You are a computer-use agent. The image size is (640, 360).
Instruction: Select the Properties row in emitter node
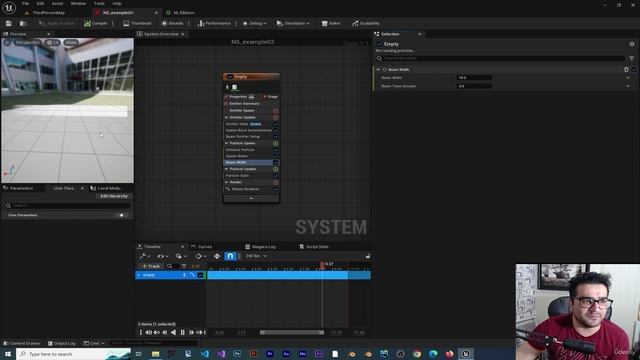pos(239,97)
